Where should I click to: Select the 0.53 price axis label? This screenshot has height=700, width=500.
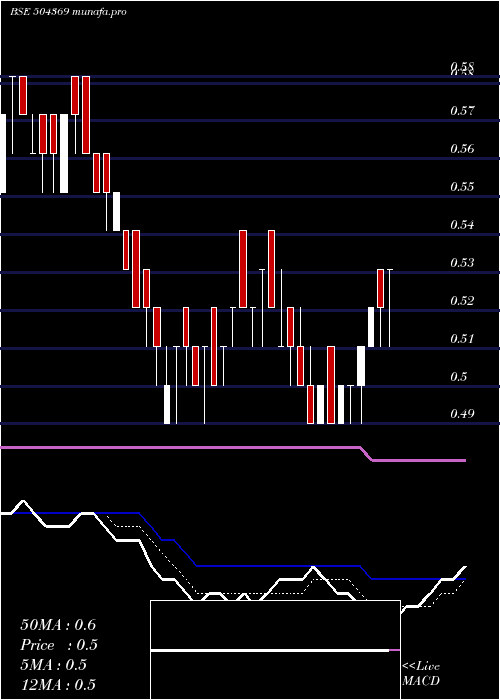click(x=462, y=262)
